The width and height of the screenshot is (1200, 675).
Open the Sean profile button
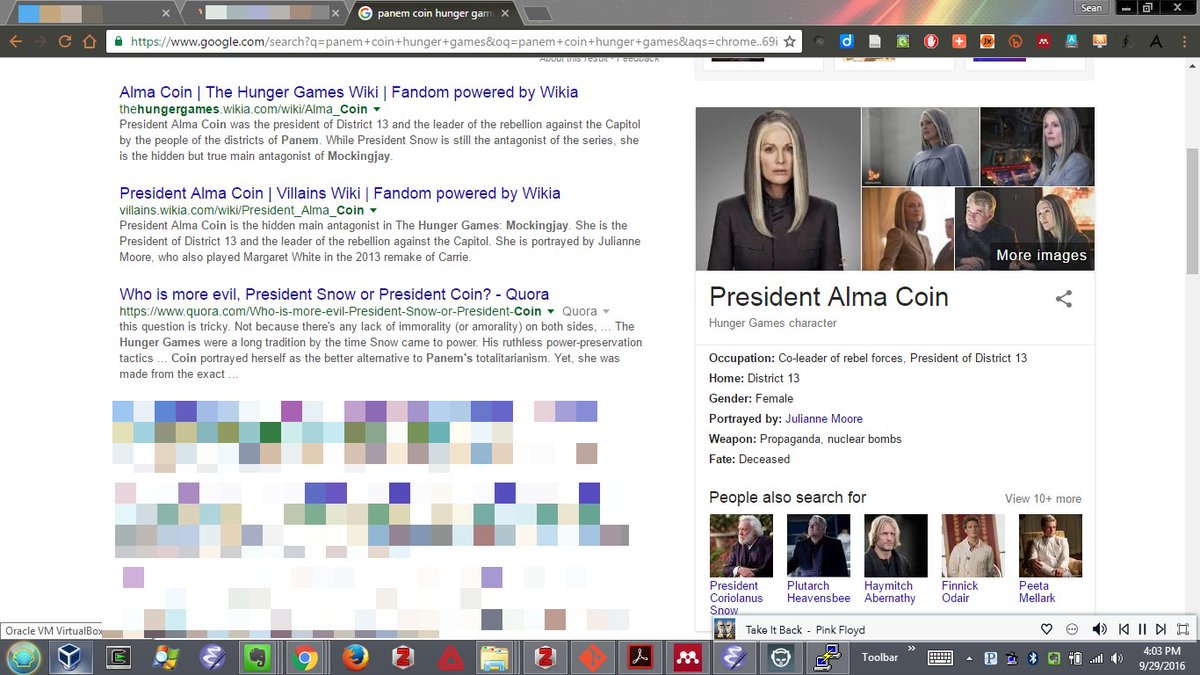tap(1091, 8)
